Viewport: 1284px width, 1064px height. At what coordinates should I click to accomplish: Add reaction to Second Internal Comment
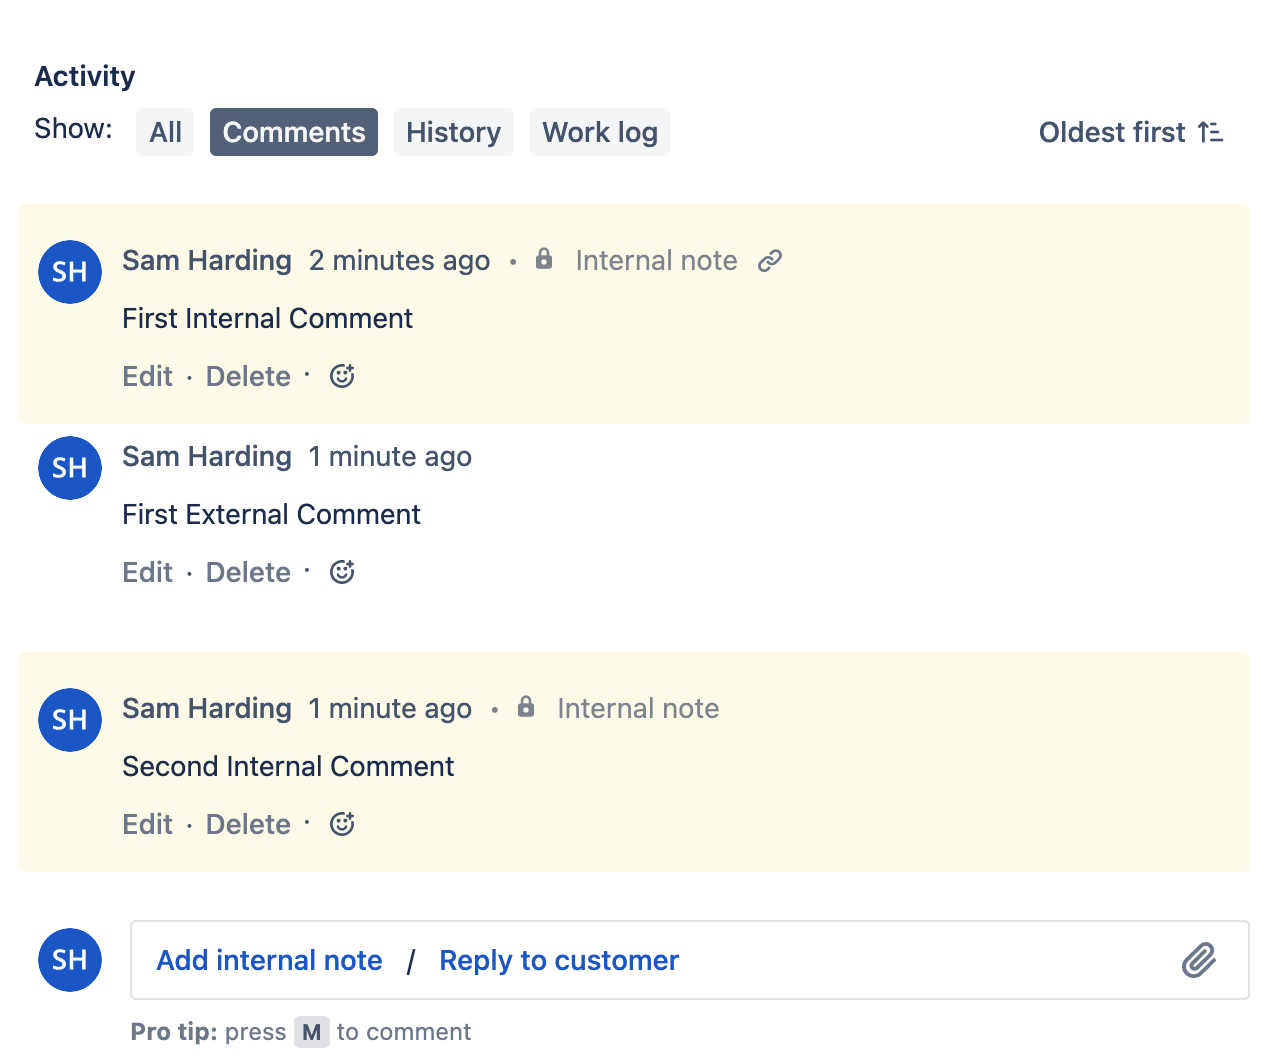pos(342,824)
